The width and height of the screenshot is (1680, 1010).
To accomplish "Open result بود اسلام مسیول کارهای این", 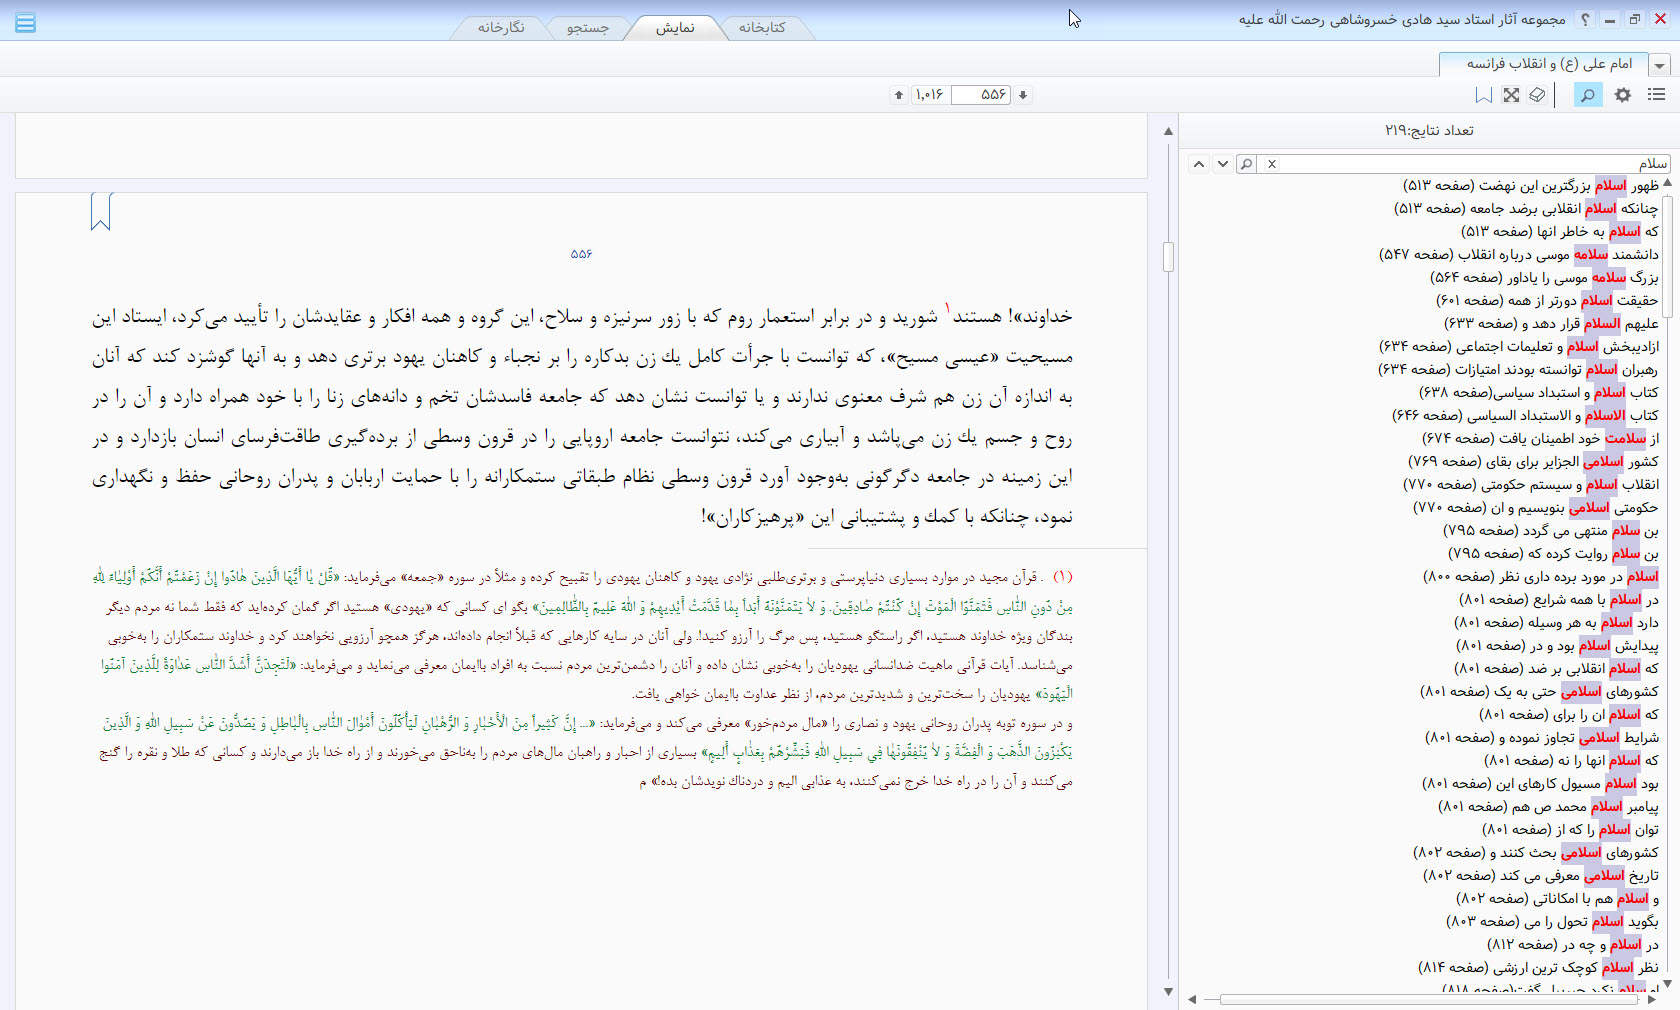I will 1540,784.
